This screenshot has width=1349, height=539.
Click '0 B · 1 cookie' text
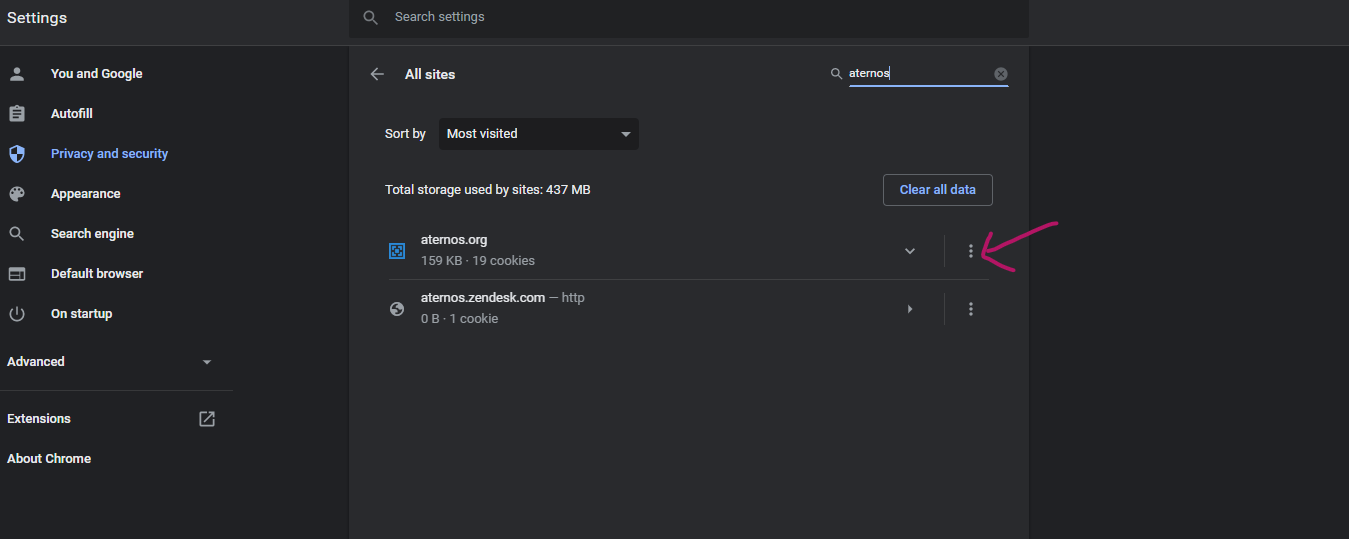(x=459, y=319)
